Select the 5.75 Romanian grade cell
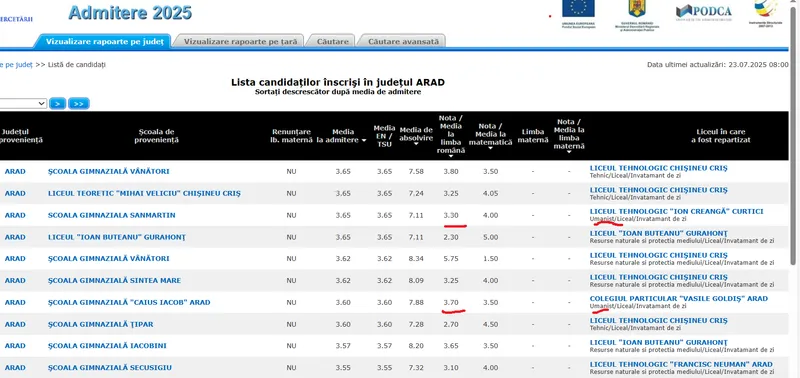 (x=451, y=259)
